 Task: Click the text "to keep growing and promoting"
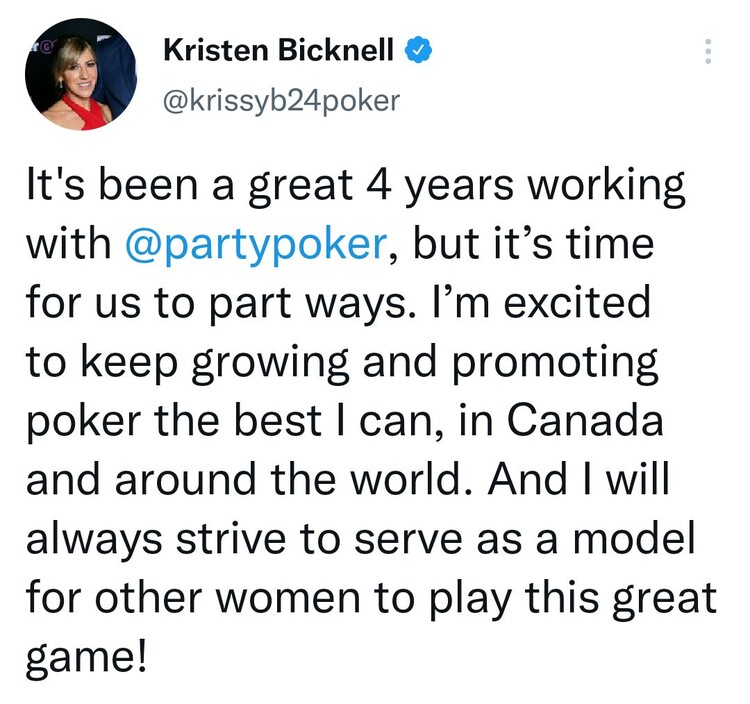(x=342, y=363)
